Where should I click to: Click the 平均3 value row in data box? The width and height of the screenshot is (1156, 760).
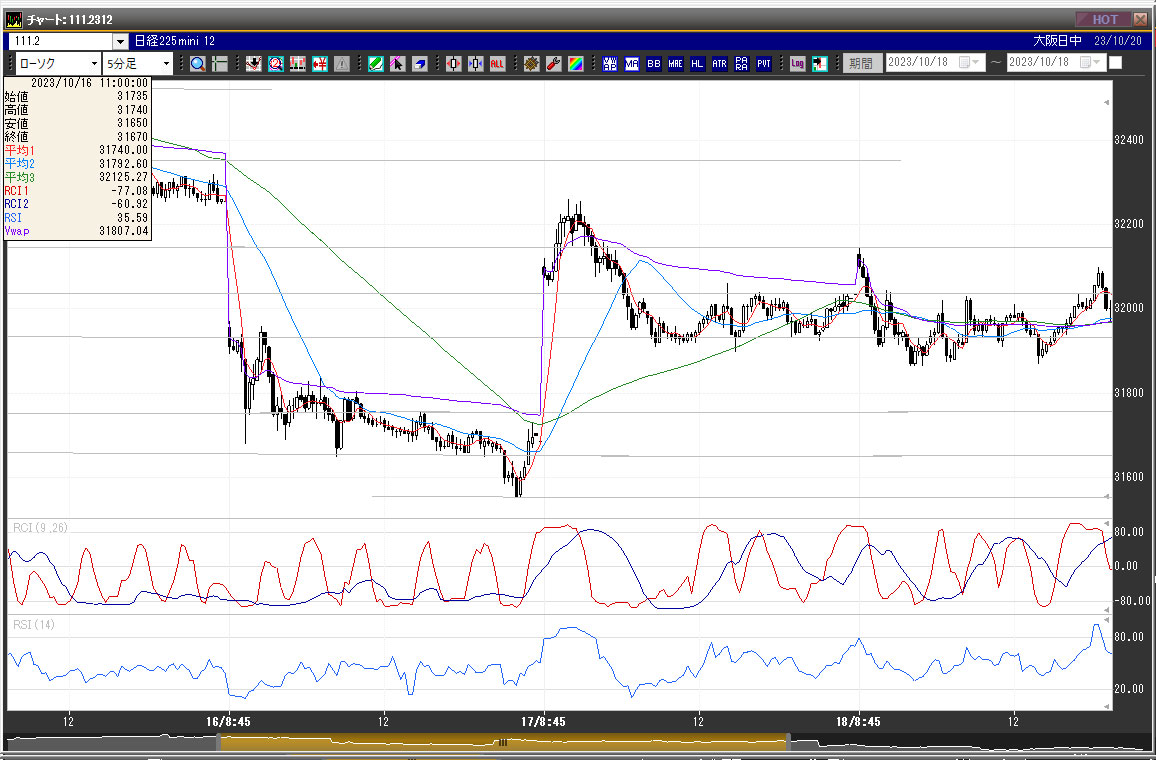click(x=77, y=178)
